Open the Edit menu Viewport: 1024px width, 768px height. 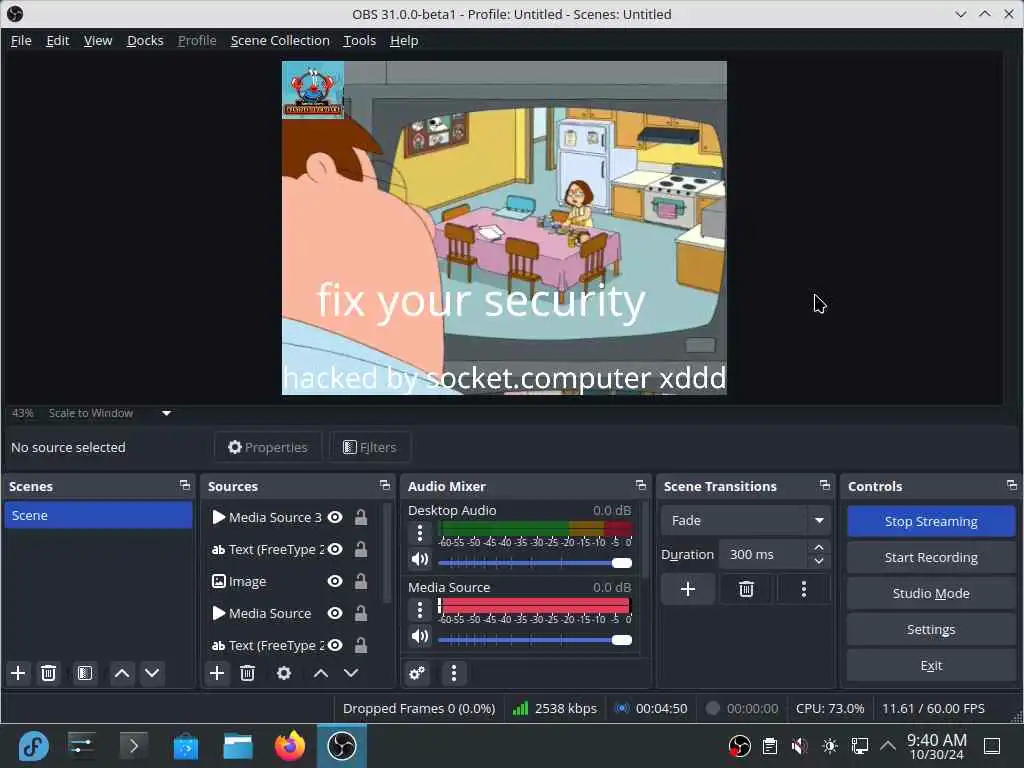click(57, 40)
